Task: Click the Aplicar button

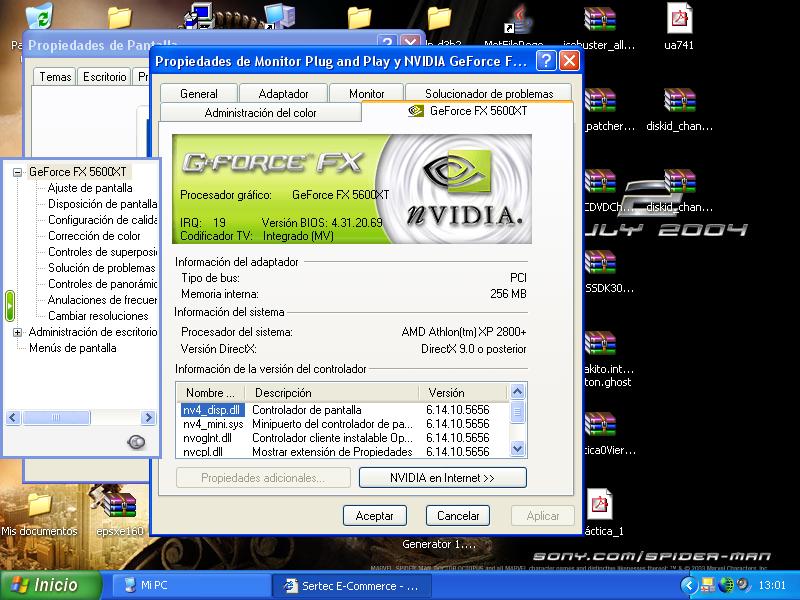Action: pos(542,516)
